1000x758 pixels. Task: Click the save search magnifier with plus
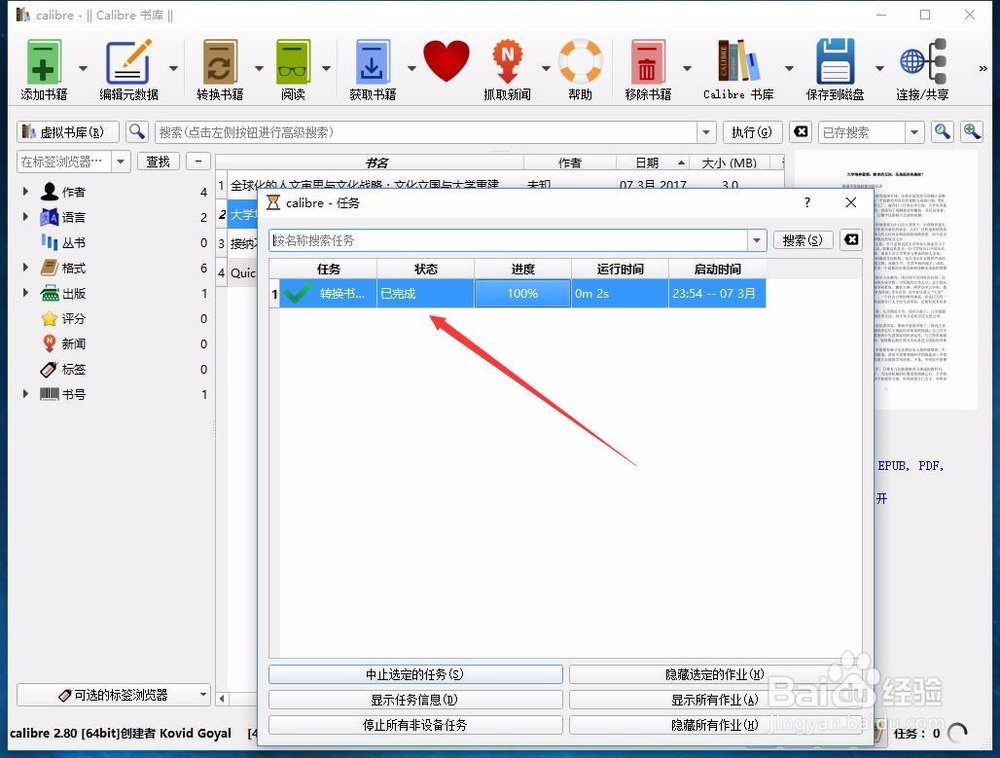[x=972, y=132]
